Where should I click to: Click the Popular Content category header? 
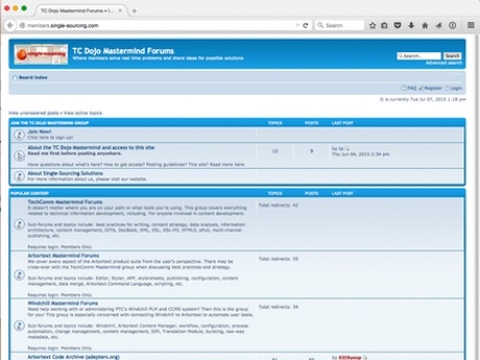(30, 193)
